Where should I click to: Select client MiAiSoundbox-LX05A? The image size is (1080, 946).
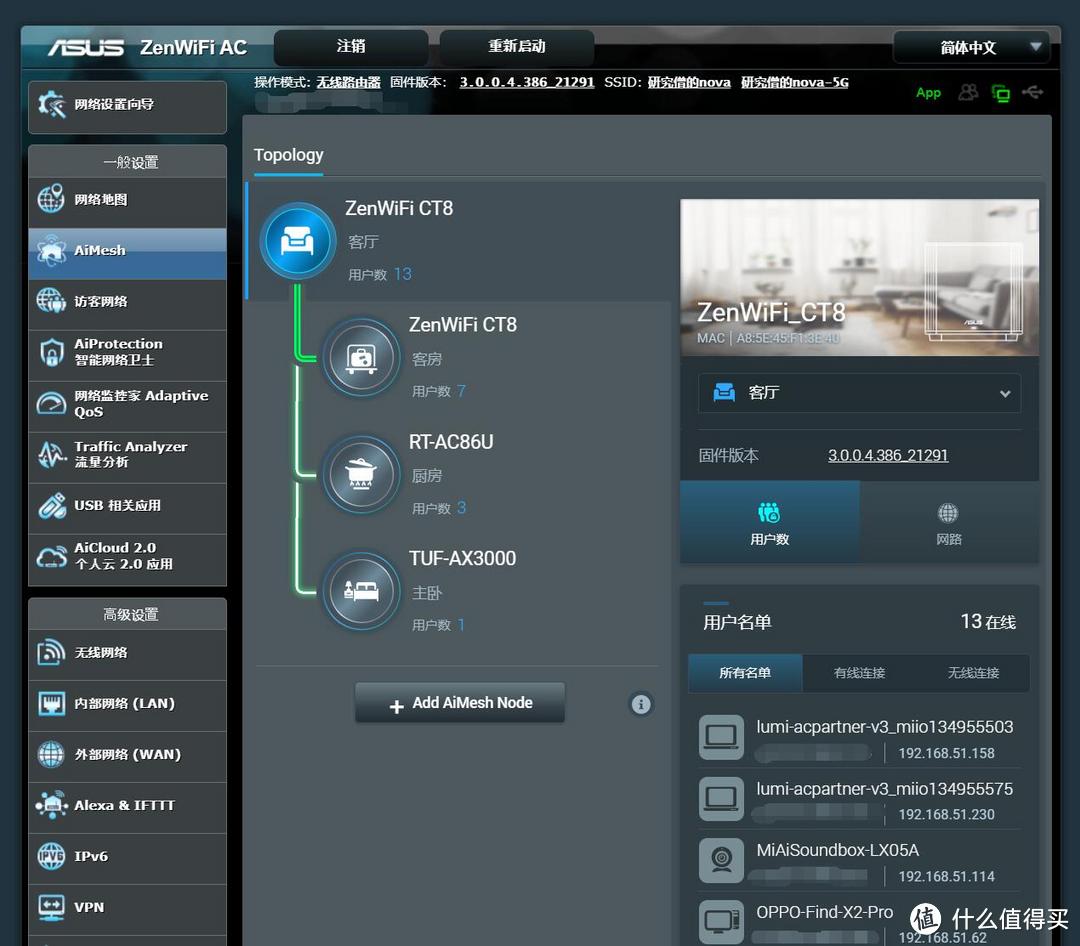coord(838,851)
